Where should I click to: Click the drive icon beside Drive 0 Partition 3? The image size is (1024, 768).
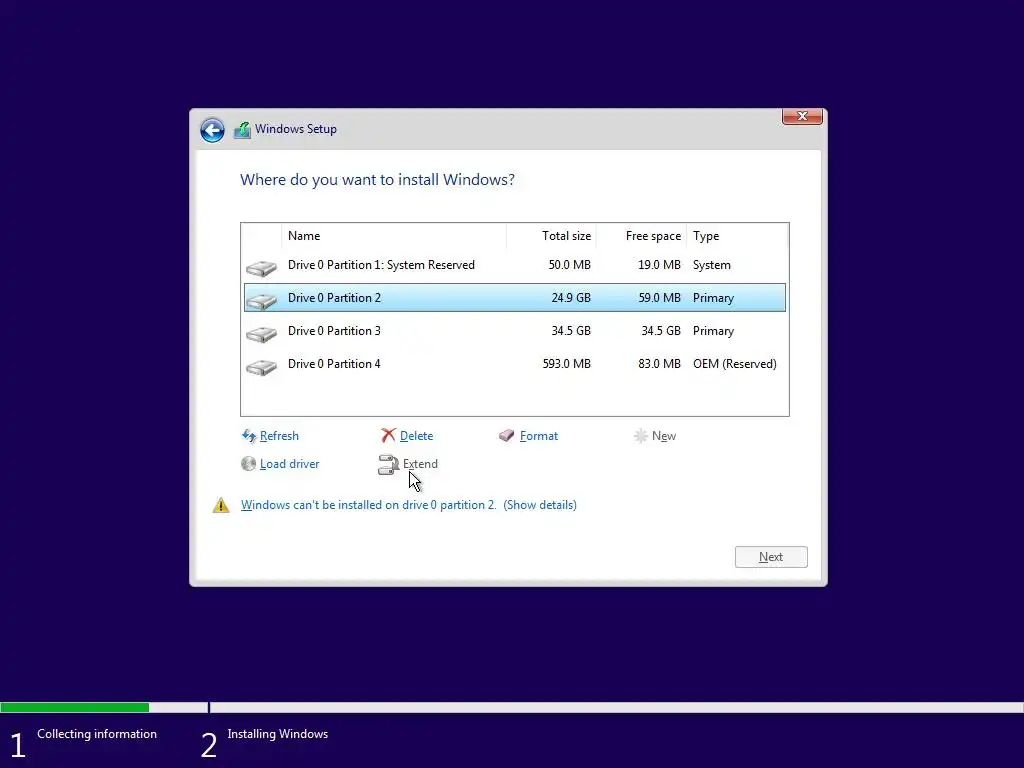(261, 334)
